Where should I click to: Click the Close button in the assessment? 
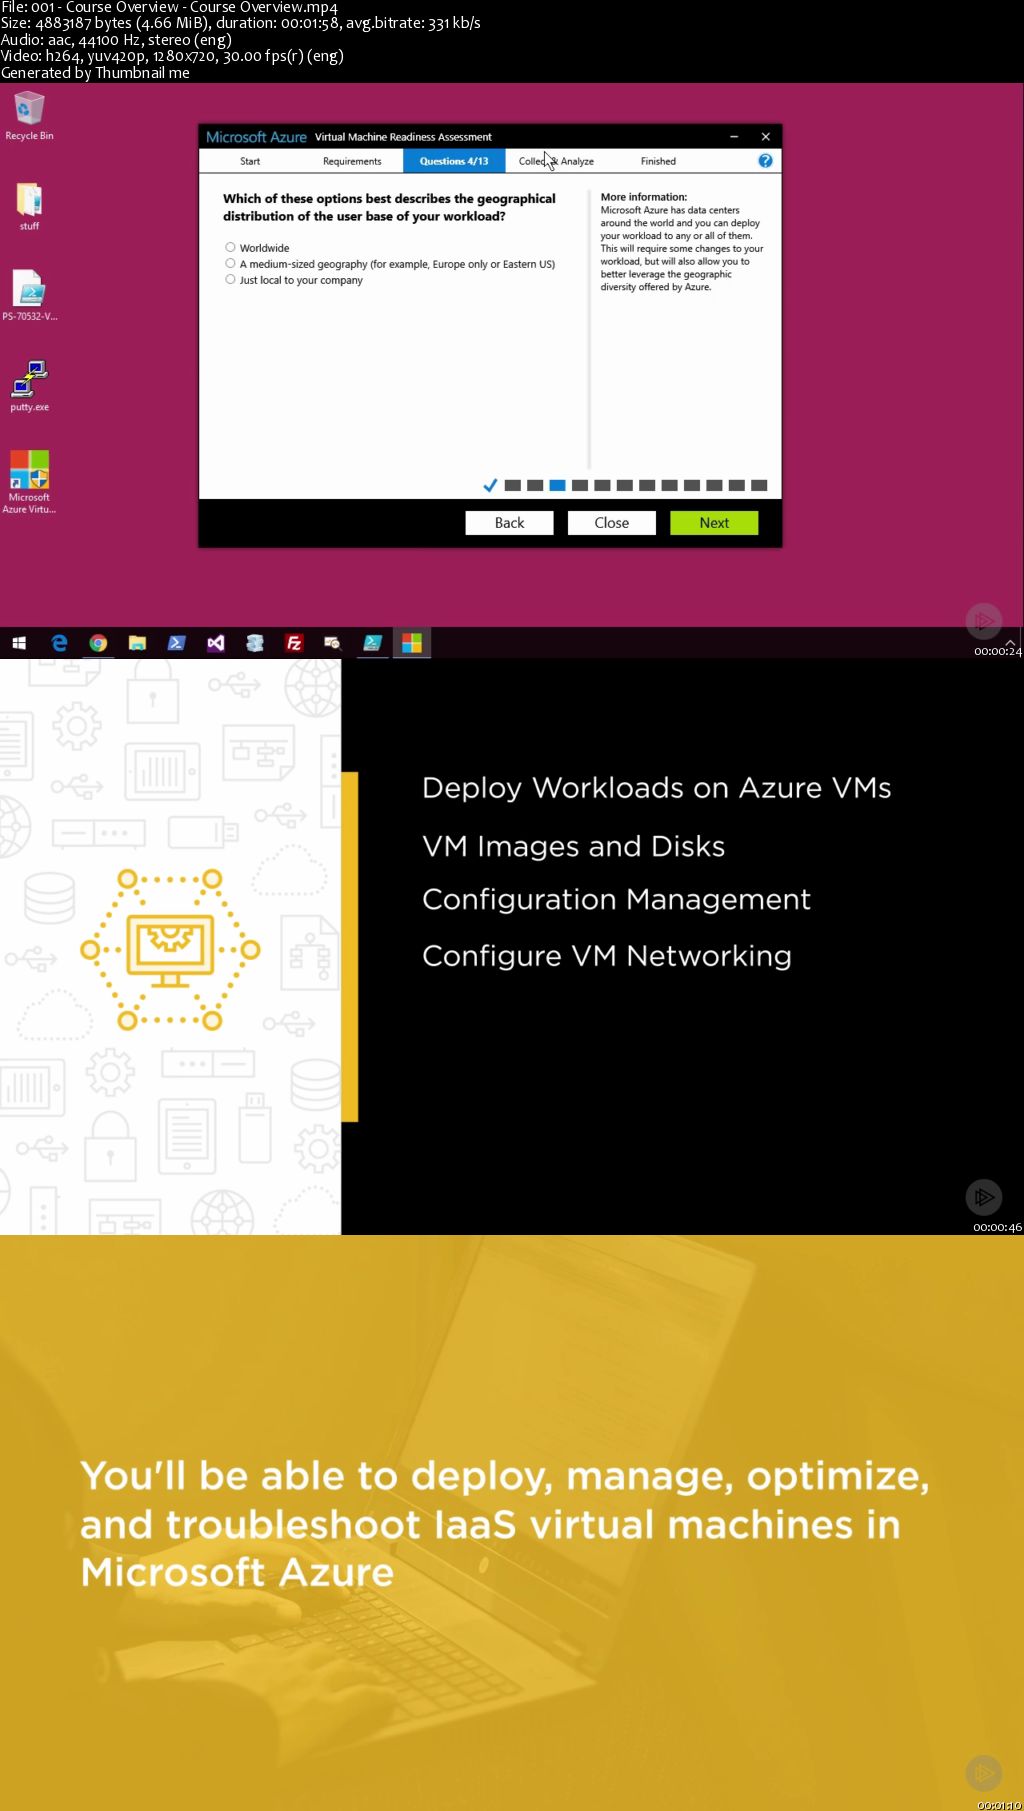[612, 523]
